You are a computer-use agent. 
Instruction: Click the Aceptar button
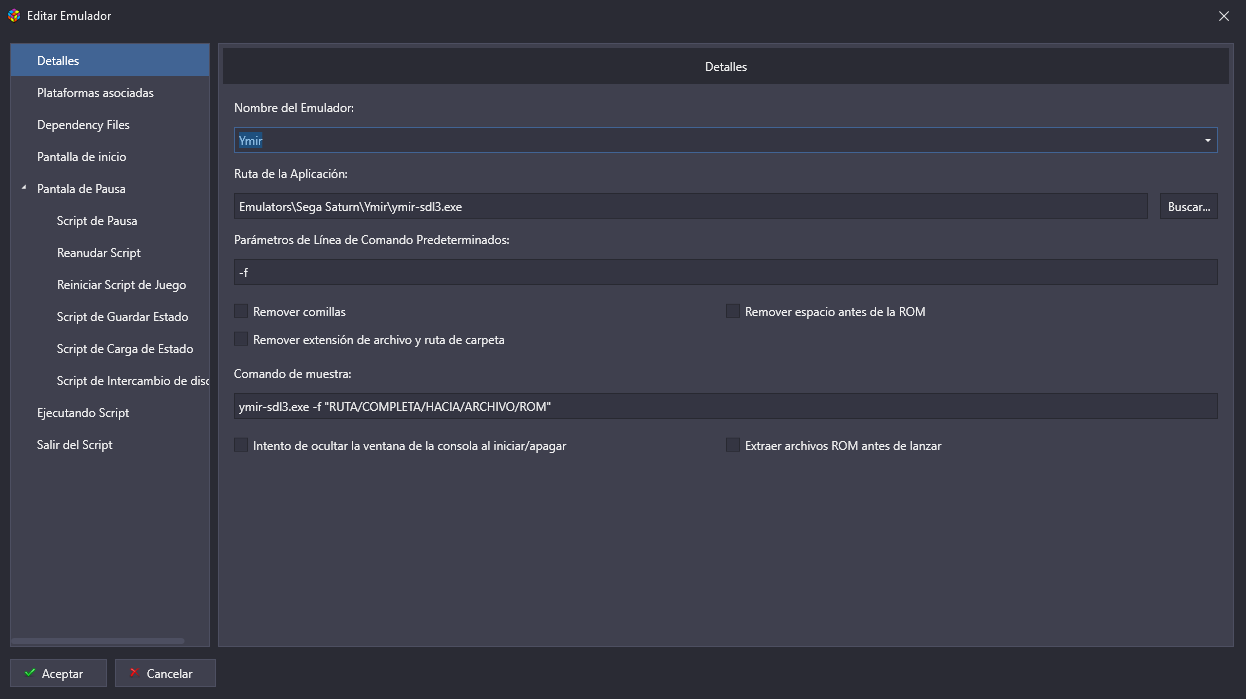click(x=60, y=673)
